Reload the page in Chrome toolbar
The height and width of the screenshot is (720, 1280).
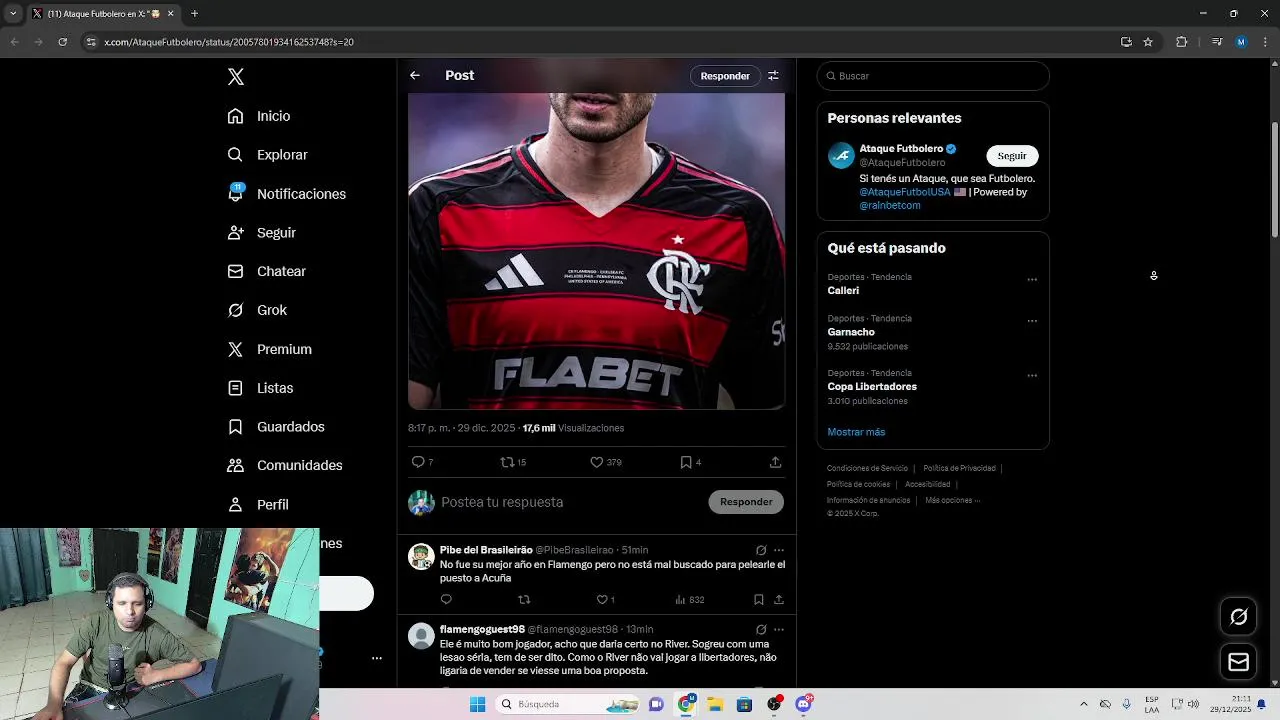click(x=62, y=42)
